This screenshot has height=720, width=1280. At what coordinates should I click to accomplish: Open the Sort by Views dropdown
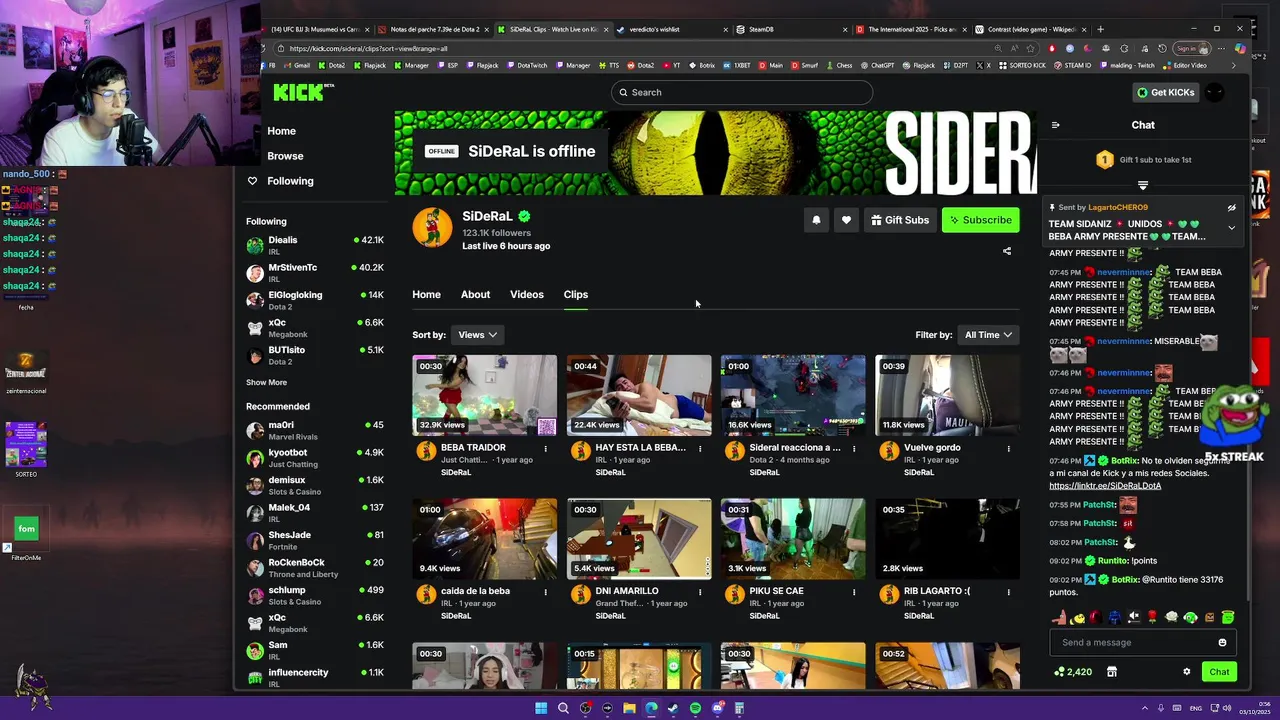click(x=478, y=335)
